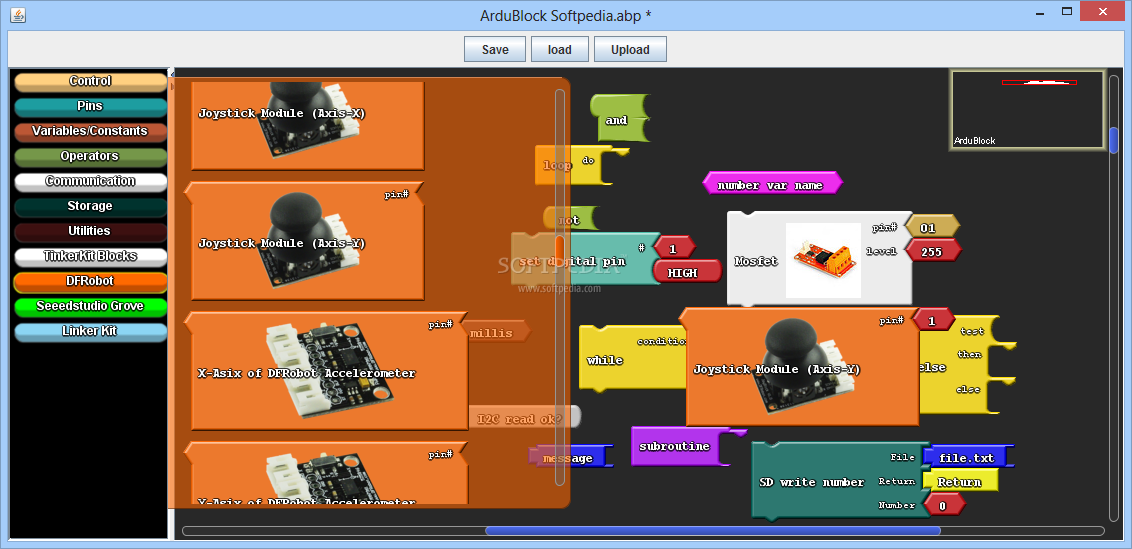Viewport: 1132px width, 549px height.
Task: Click the 'SD write number' block
Action: point(811,482)
